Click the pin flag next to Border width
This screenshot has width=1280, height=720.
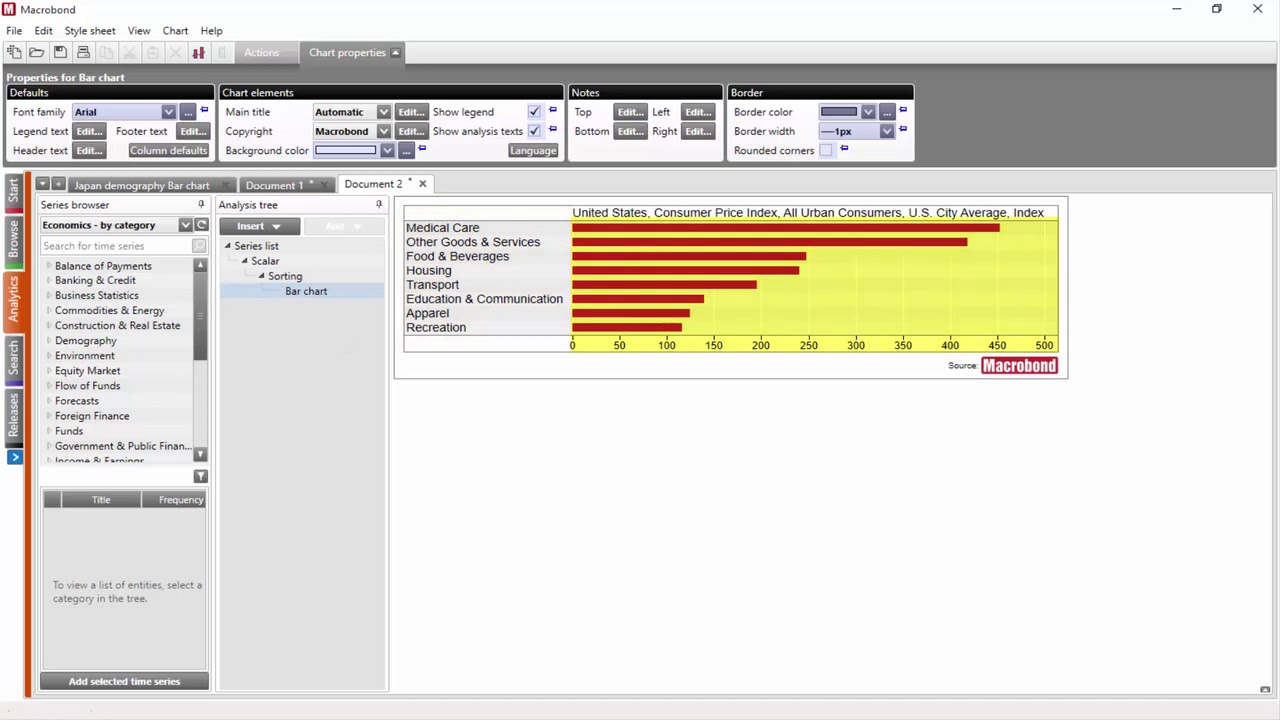point(903,129)
